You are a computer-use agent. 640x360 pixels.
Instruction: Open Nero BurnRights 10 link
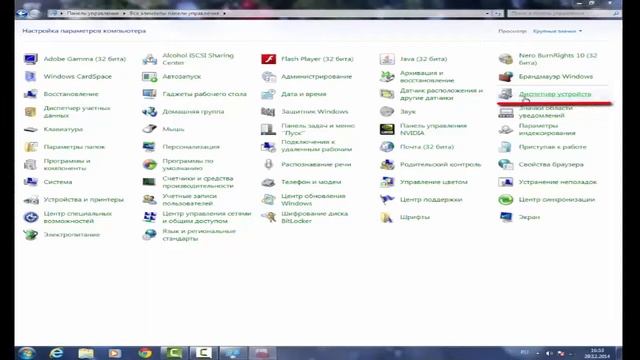click(x=558, y=59)
